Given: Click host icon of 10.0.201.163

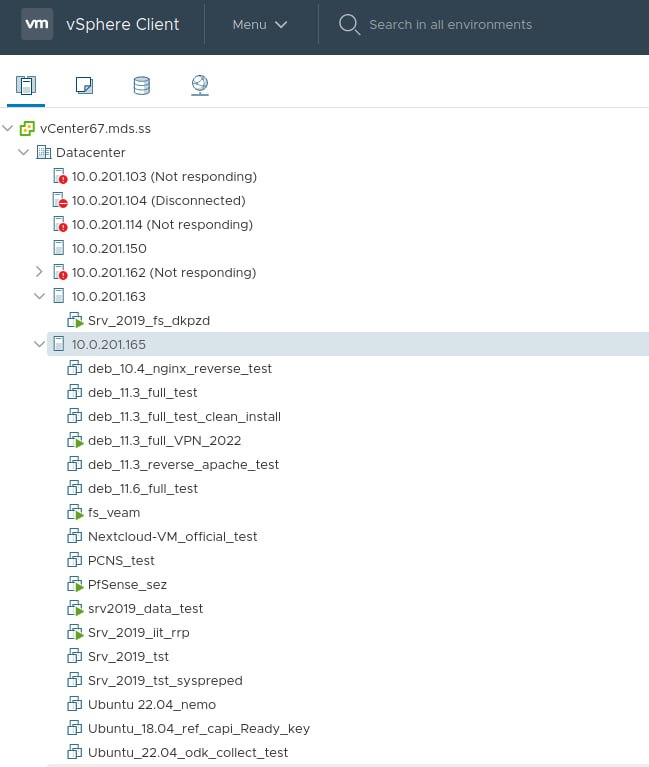Looking at the screenshot, I should click(58, 296).
